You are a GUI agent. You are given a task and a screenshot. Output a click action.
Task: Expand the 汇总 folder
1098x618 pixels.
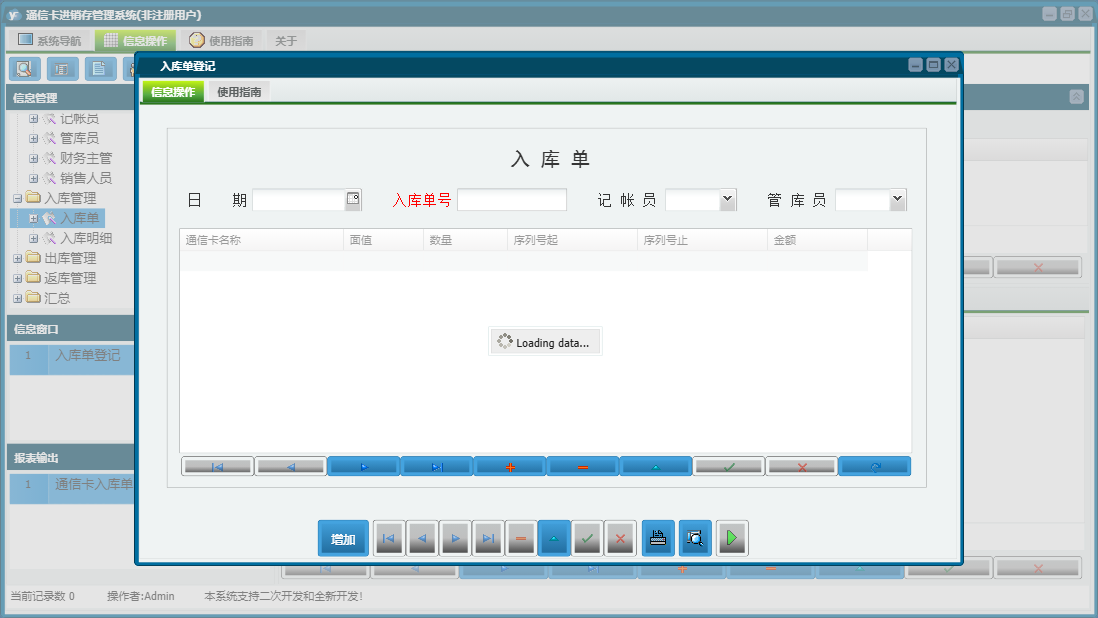point(18,298)
